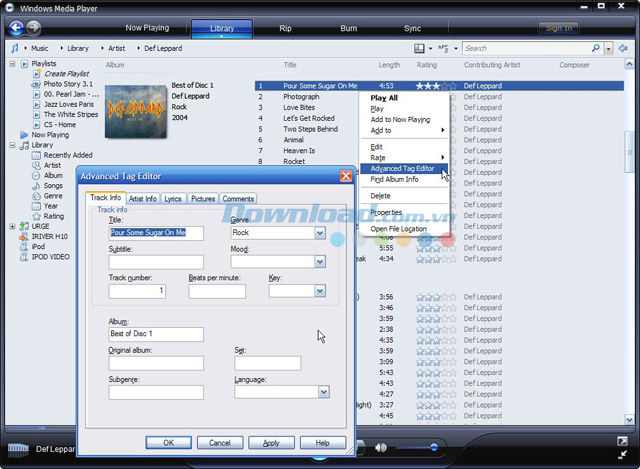This screenshot has height=469, width=640.
Task: Click the Beats per minute field
Action: (217, 291)
